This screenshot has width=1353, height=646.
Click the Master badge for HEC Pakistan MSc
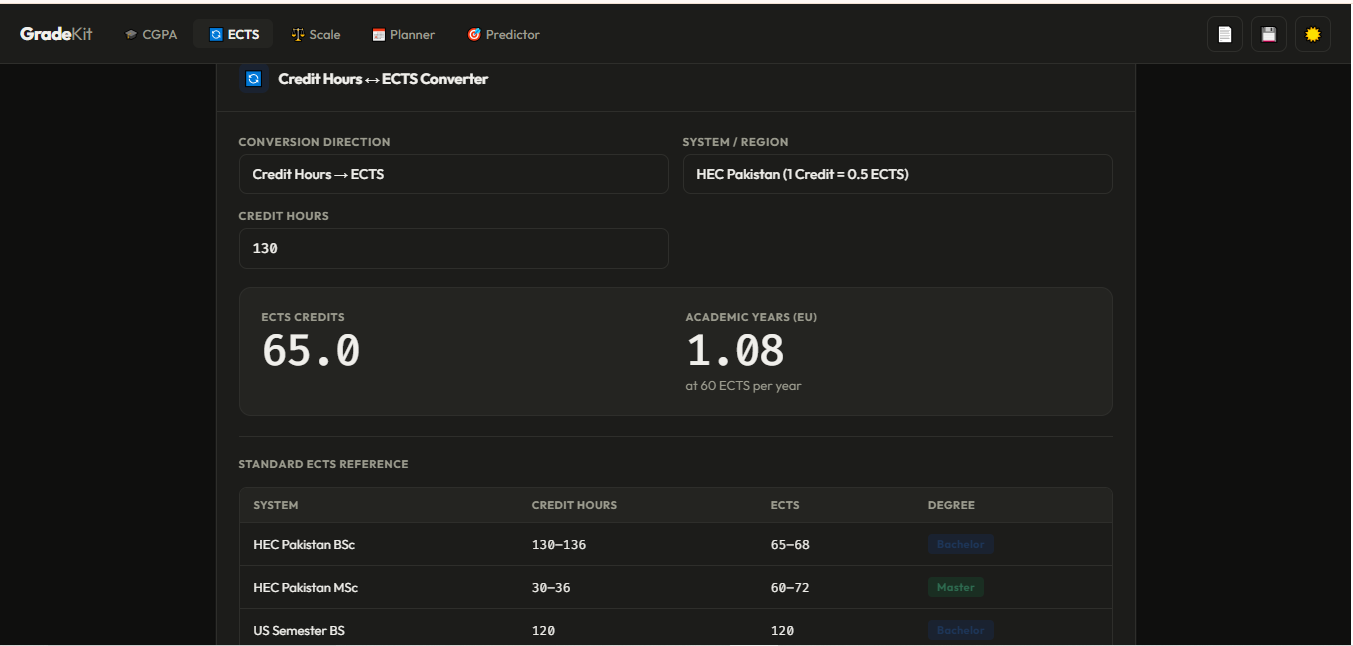[x=955, y=587]
